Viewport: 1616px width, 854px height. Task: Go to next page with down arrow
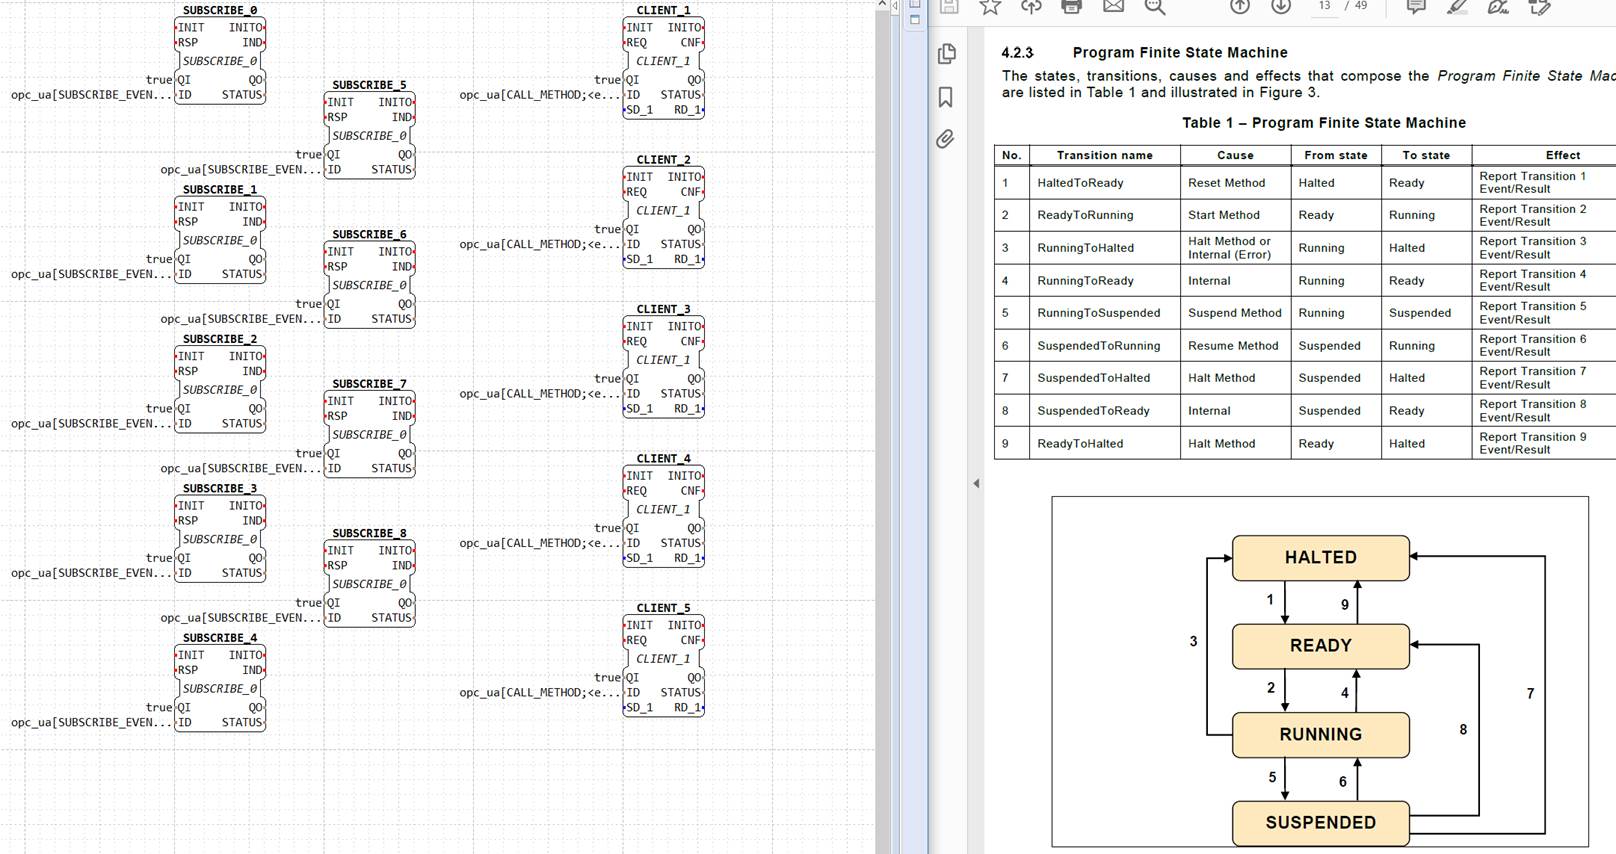[x=1281, y=7]
